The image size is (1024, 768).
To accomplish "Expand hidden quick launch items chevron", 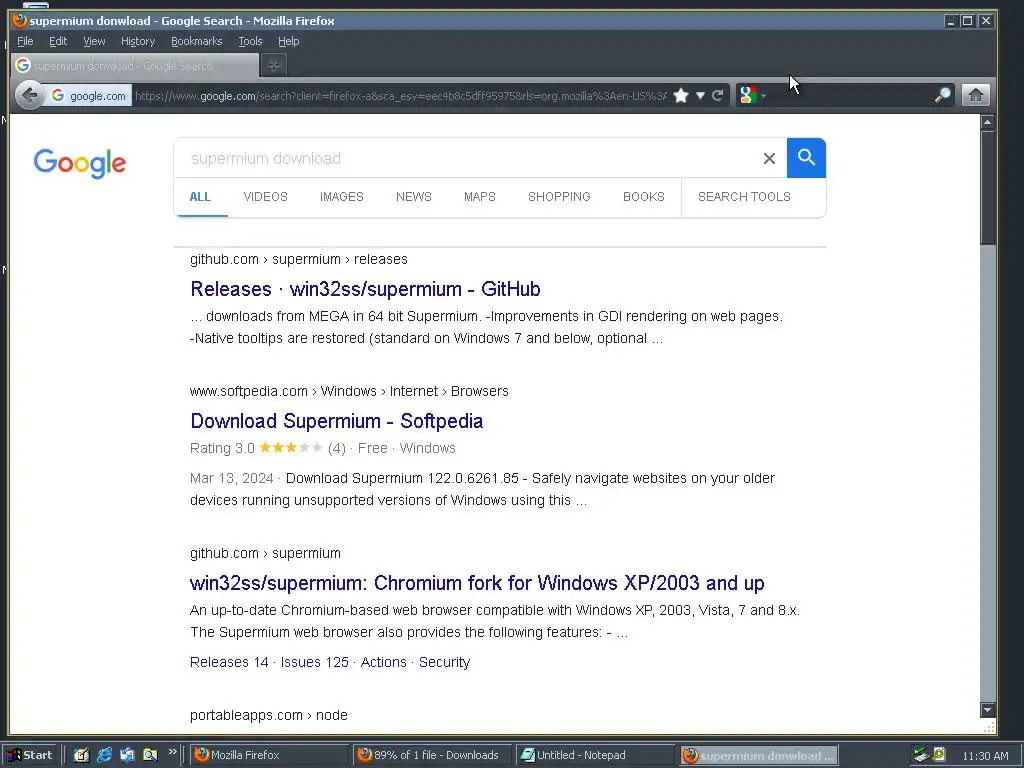I will pyautogui.click(x=172, y=752).
